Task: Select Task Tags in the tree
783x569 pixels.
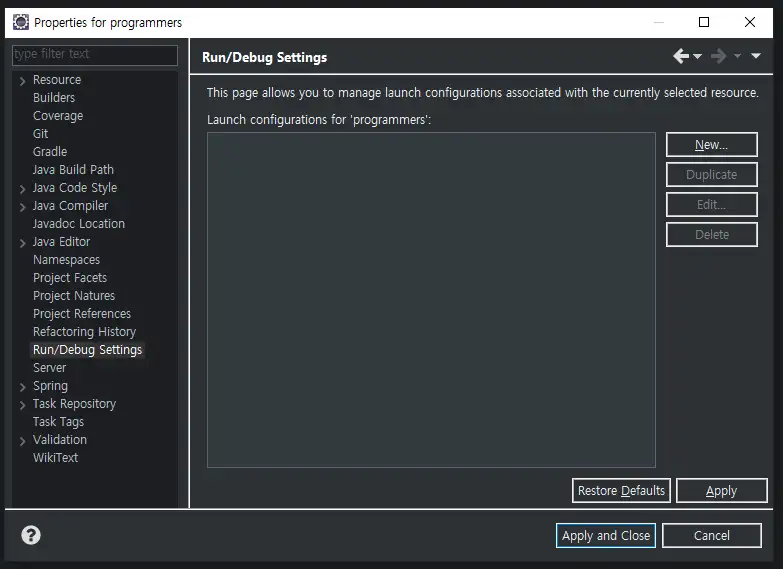Action: pyautogui.click(x=58, y=422)
